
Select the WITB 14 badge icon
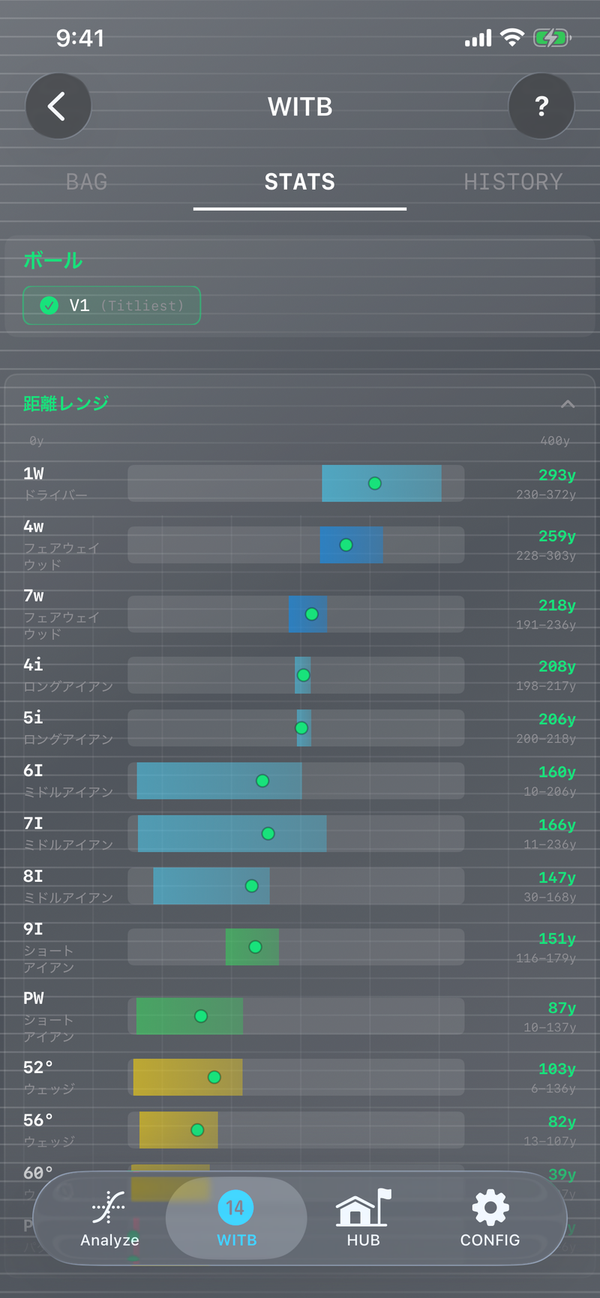(x=235, y=1207)
